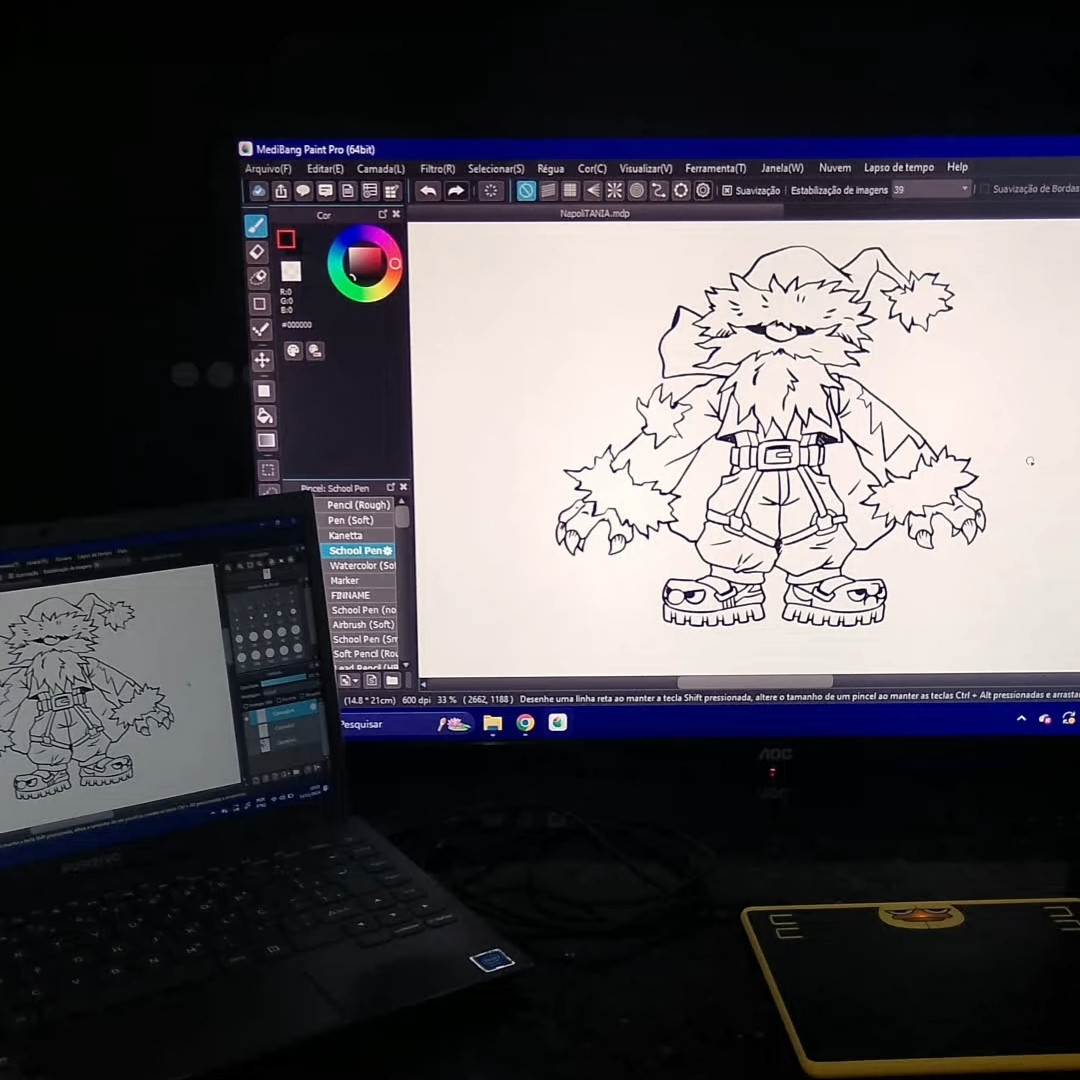Select the Fill (filled square) tool

(x=264, y=391)
